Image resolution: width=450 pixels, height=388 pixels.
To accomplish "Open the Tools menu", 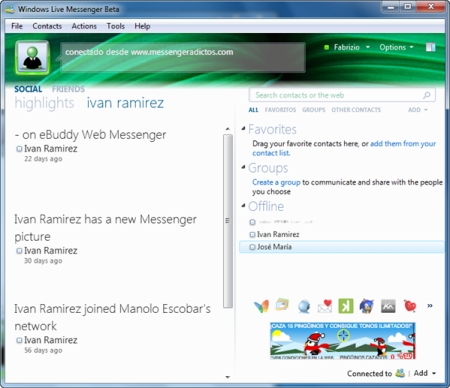I will (x=115, y=26).
